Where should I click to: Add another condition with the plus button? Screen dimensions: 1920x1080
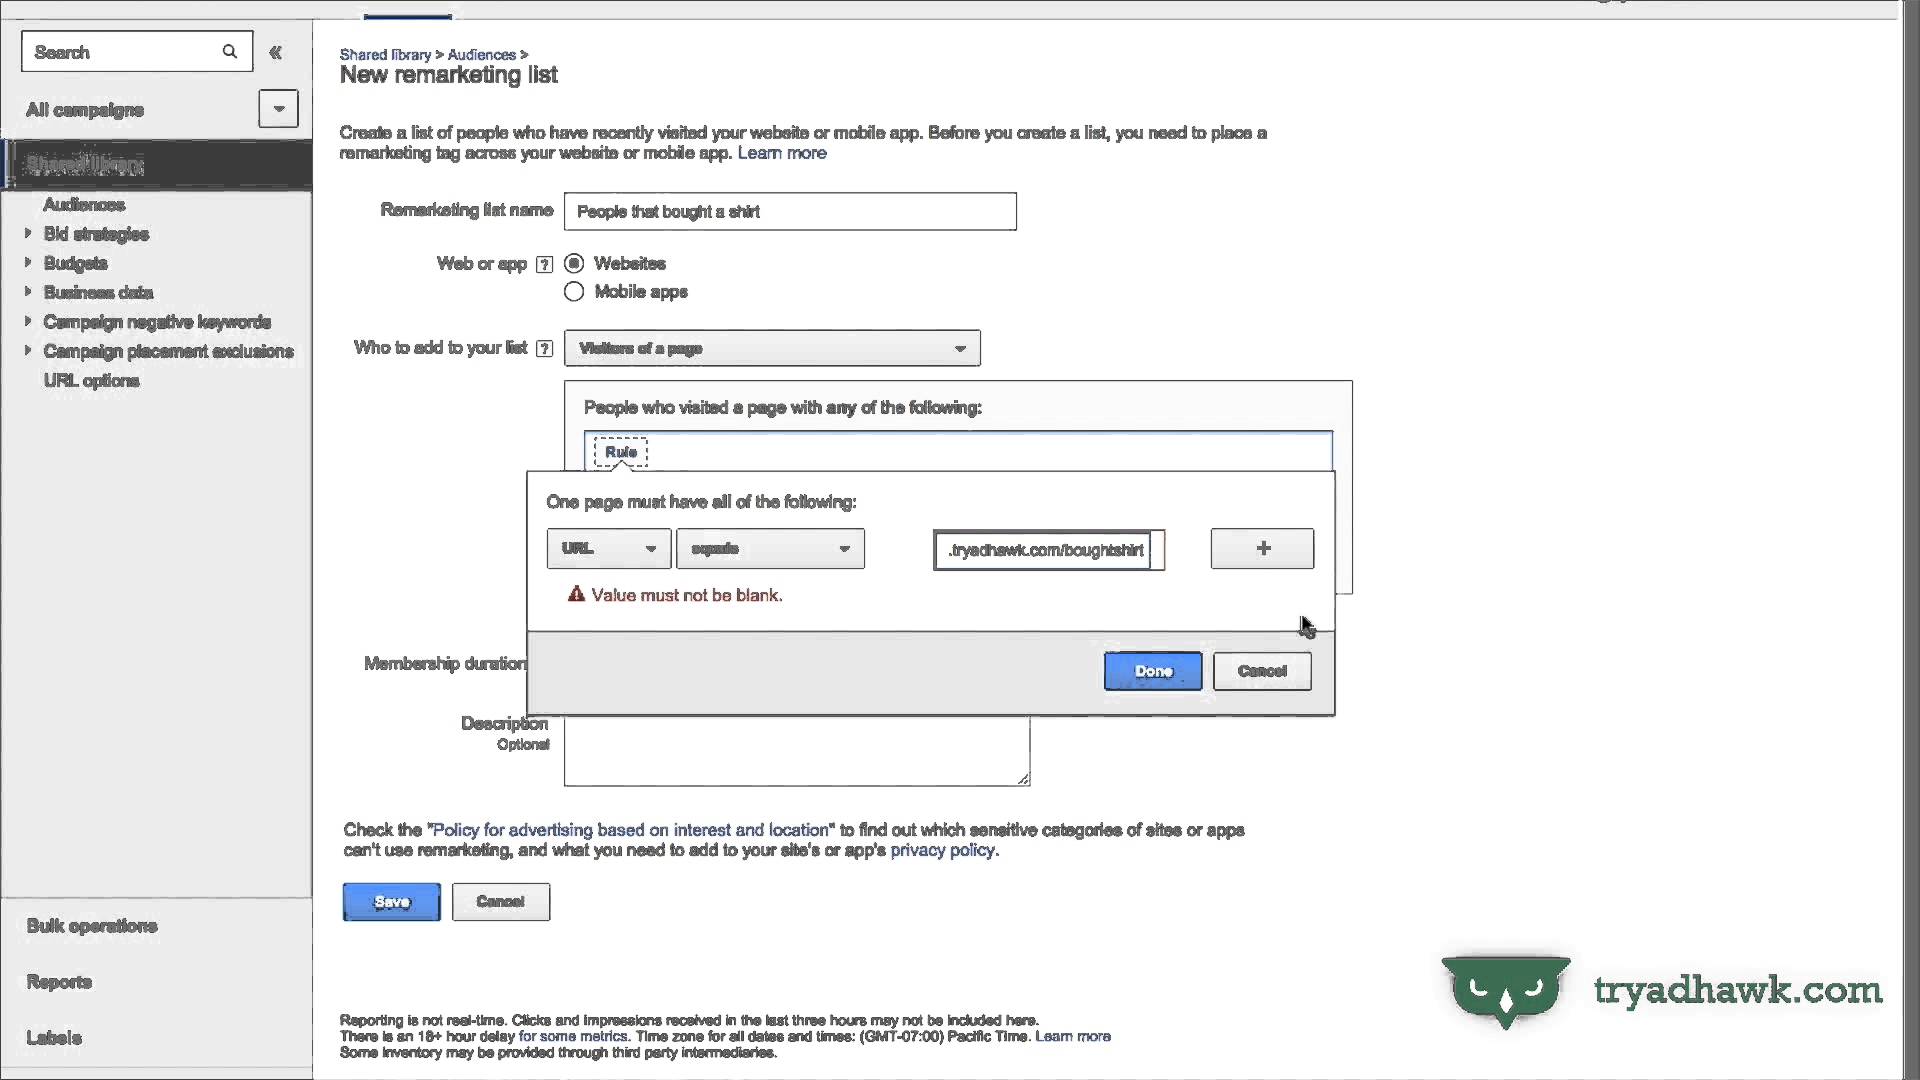click(x=1262, y=549)
